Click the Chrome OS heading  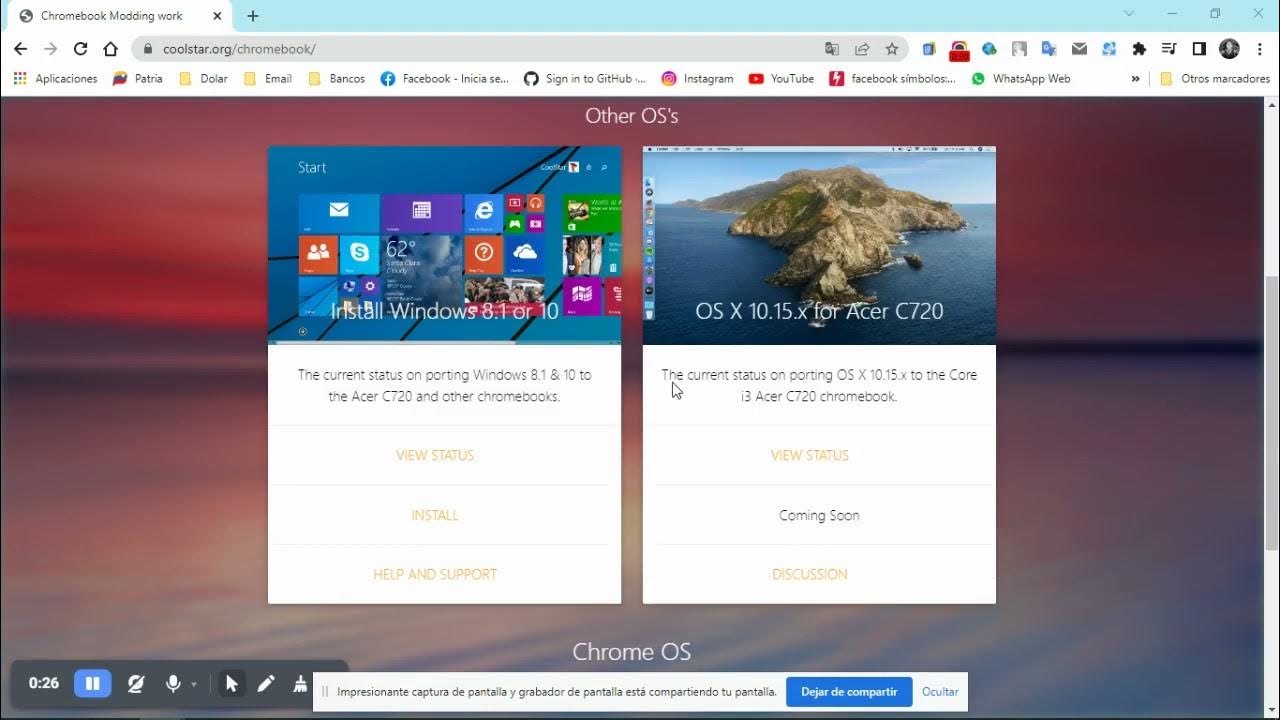[x=632, y=652]
